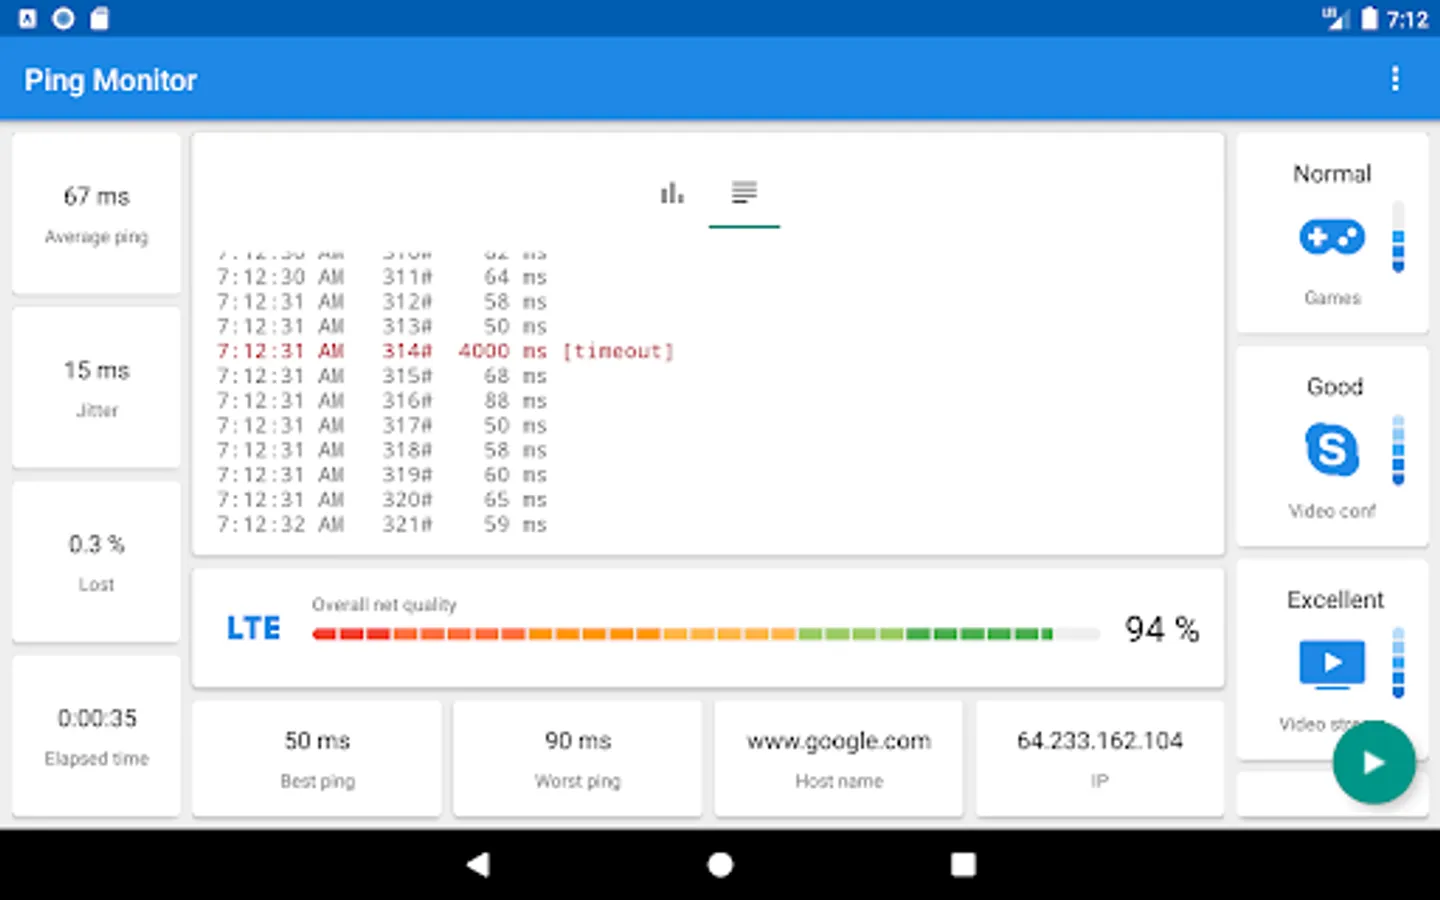Click the video streaming play icon

point(1331,664)
